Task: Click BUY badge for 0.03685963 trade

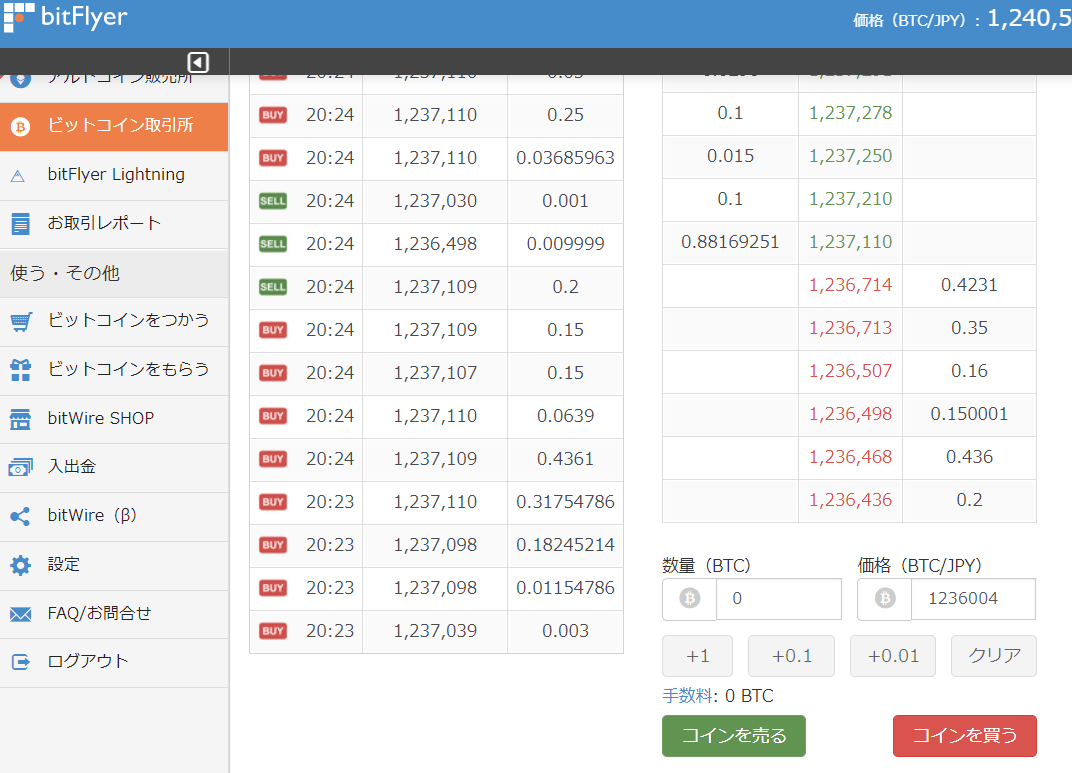Action: pyautogui.click(x=273, y=159)
